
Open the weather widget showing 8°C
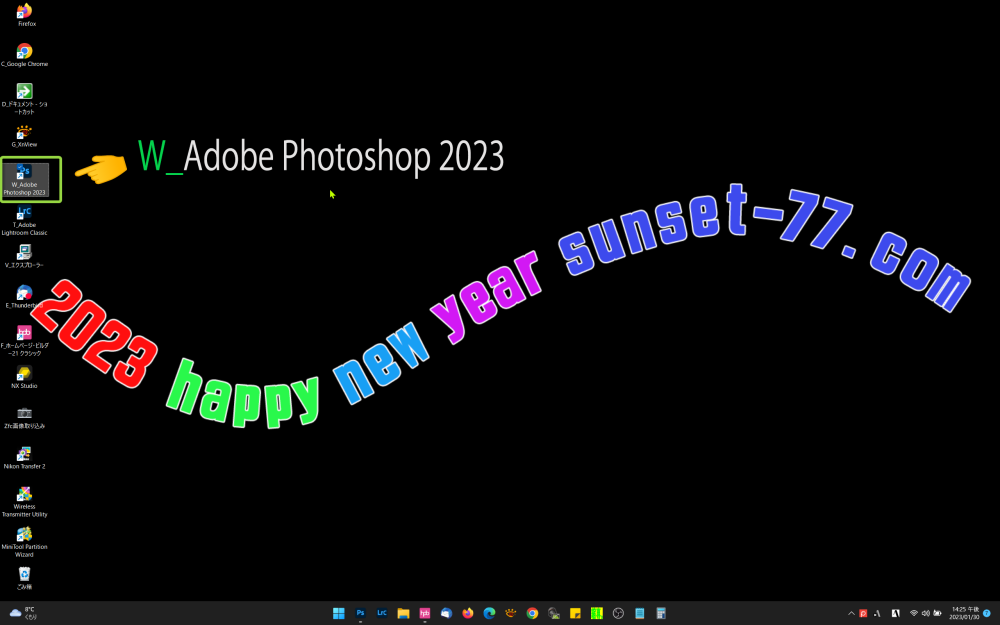pyautogui.click(x=23, y=614)
